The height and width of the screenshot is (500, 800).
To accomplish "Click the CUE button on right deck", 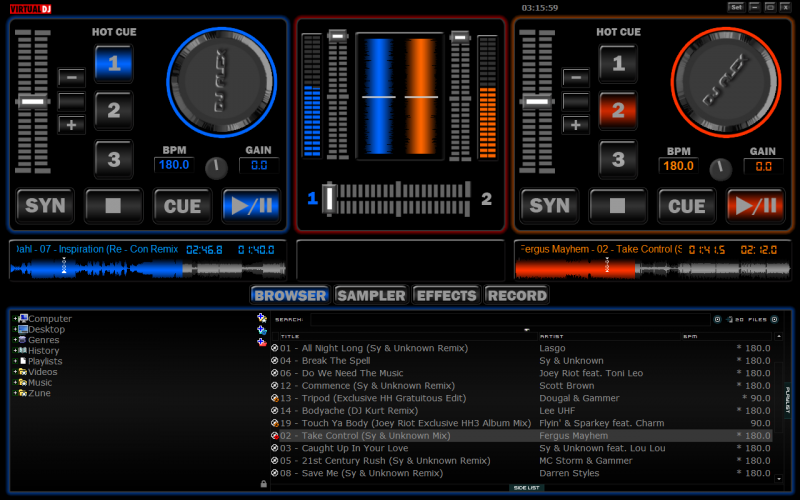I will pos(687,206).
